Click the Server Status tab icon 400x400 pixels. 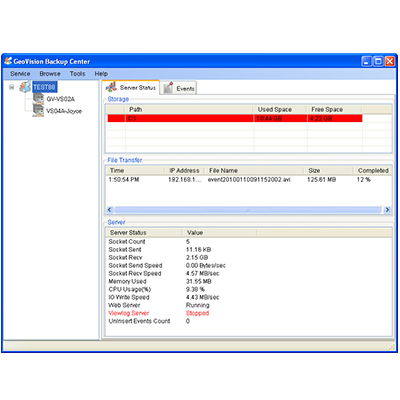tap(111, 87)
